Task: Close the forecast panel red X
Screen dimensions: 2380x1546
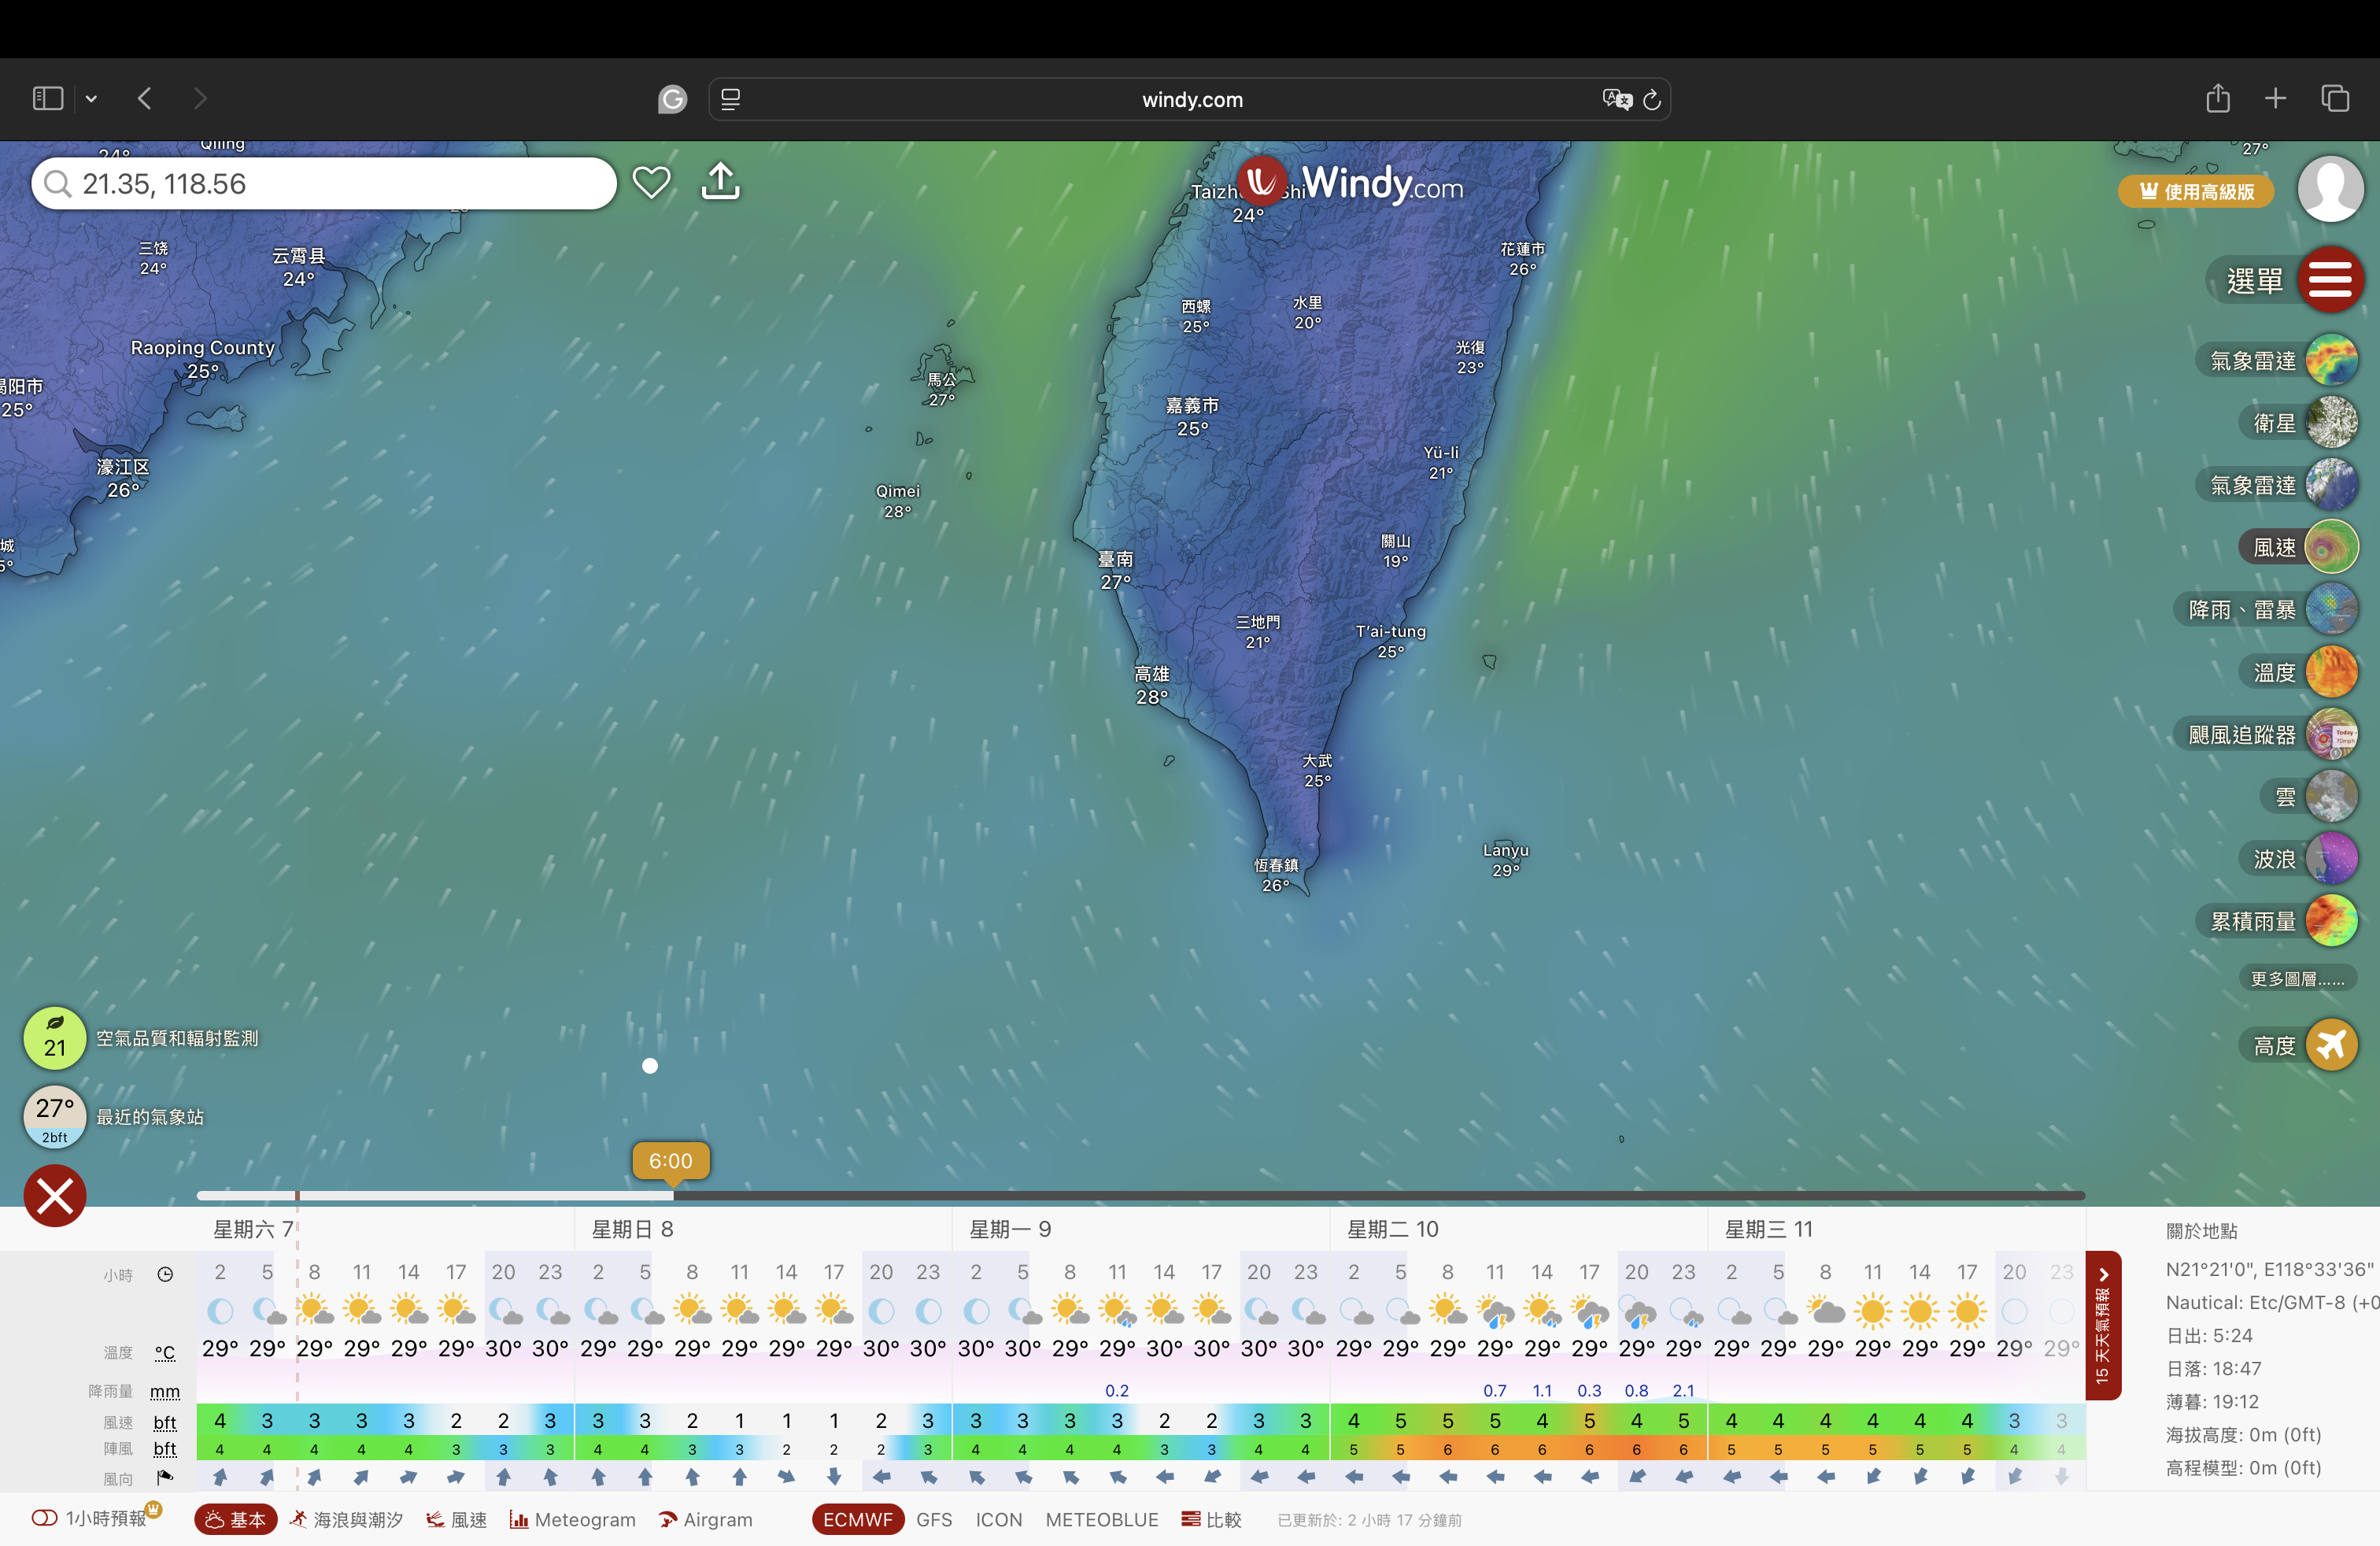Action: coord(55,1195)
